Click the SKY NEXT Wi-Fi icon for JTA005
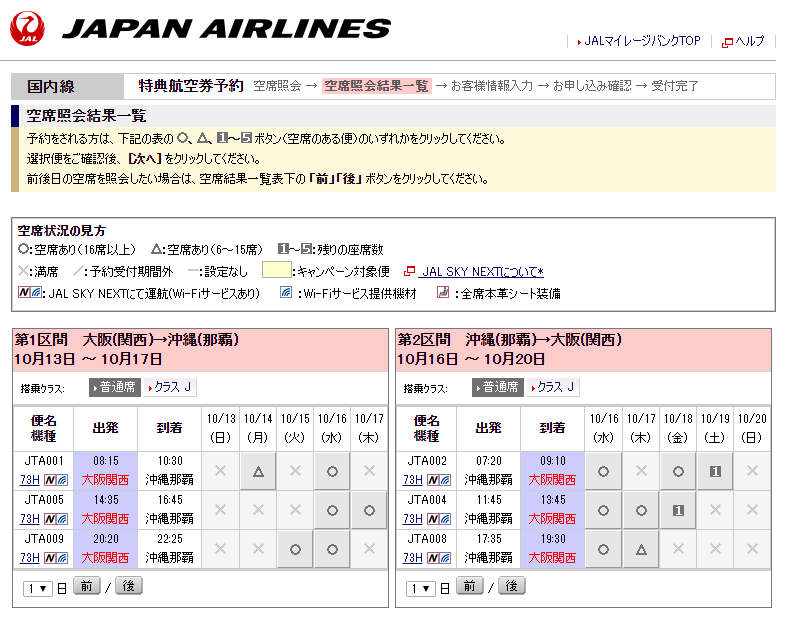Viewport: 789px width, 621px height. [56, 519]
